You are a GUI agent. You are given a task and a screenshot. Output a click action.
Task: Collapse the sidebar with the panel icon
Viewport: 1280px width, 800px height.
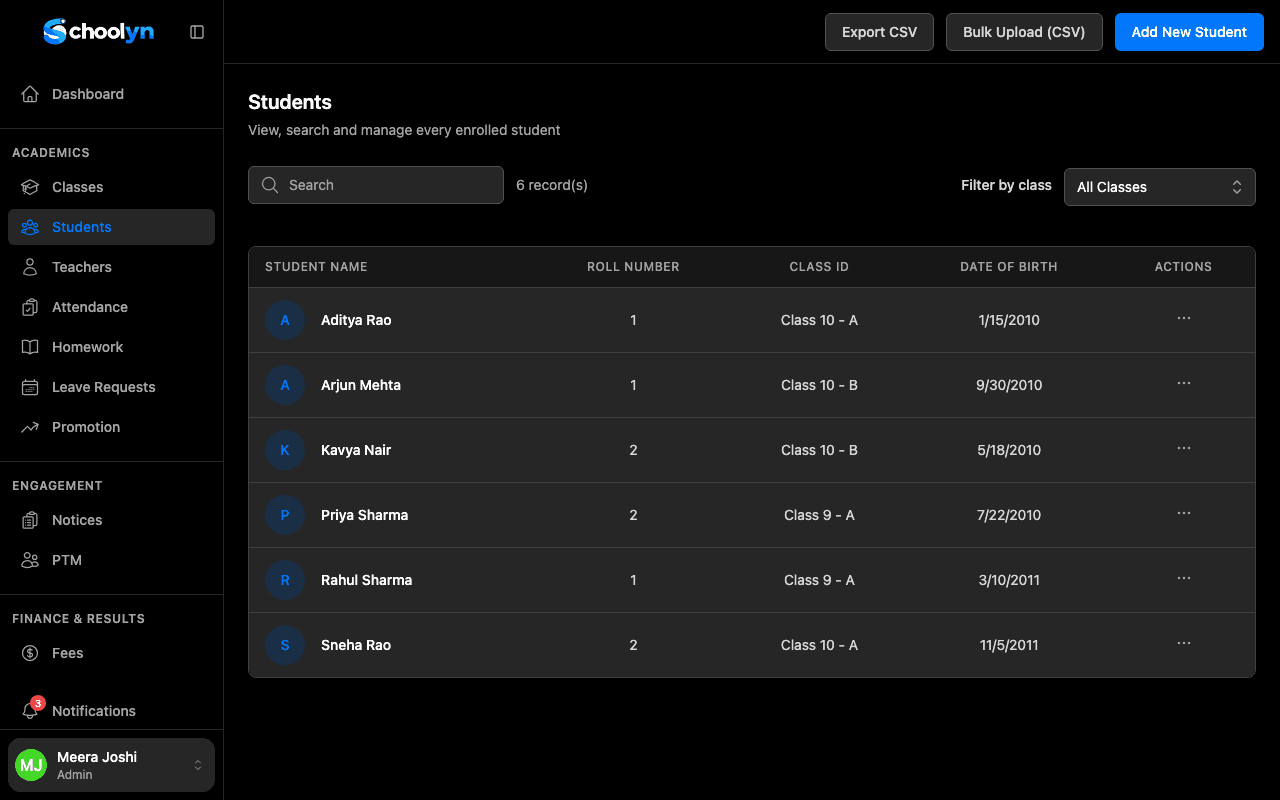pos(197,32)
